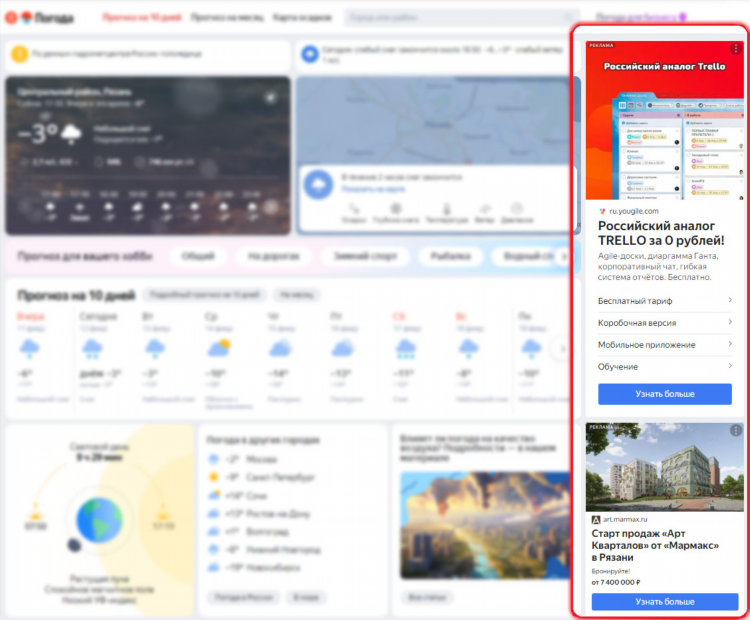This screenshot has width=750, height=620.
Task: Click the Все статьи button
Action: (425, 597)
